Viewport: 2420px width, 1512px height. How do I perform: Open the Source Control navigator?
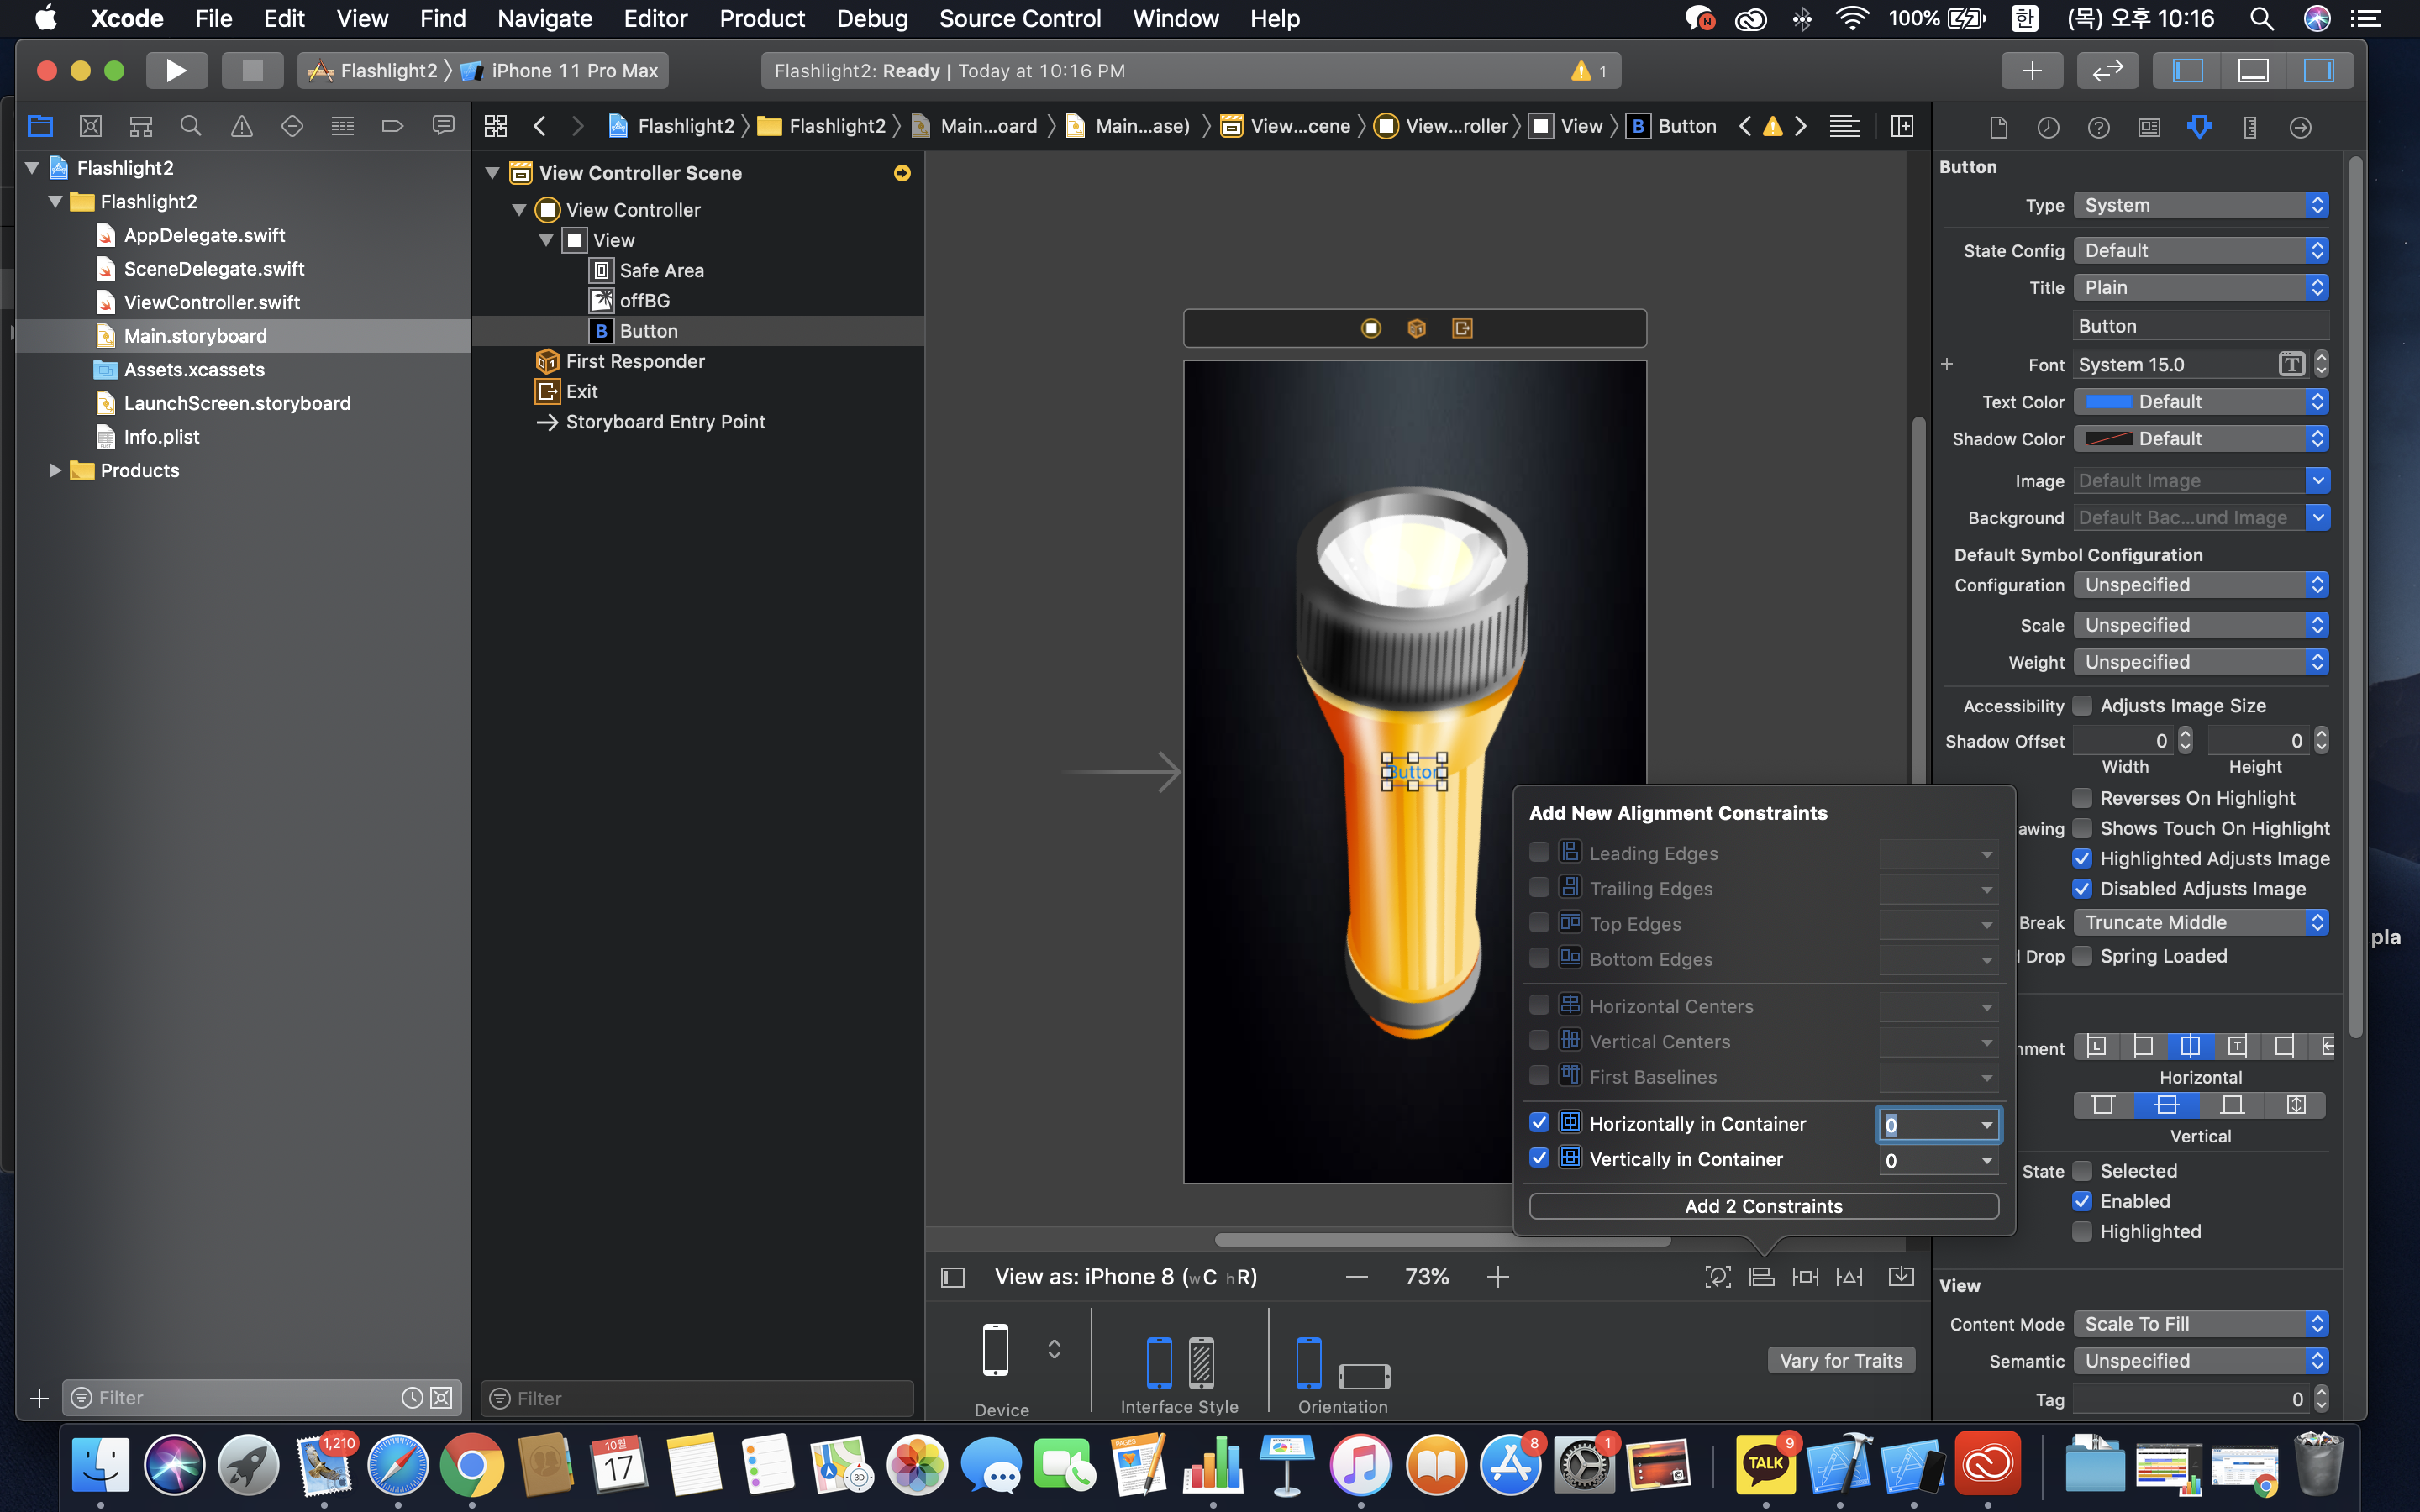[x=90, y=126]
